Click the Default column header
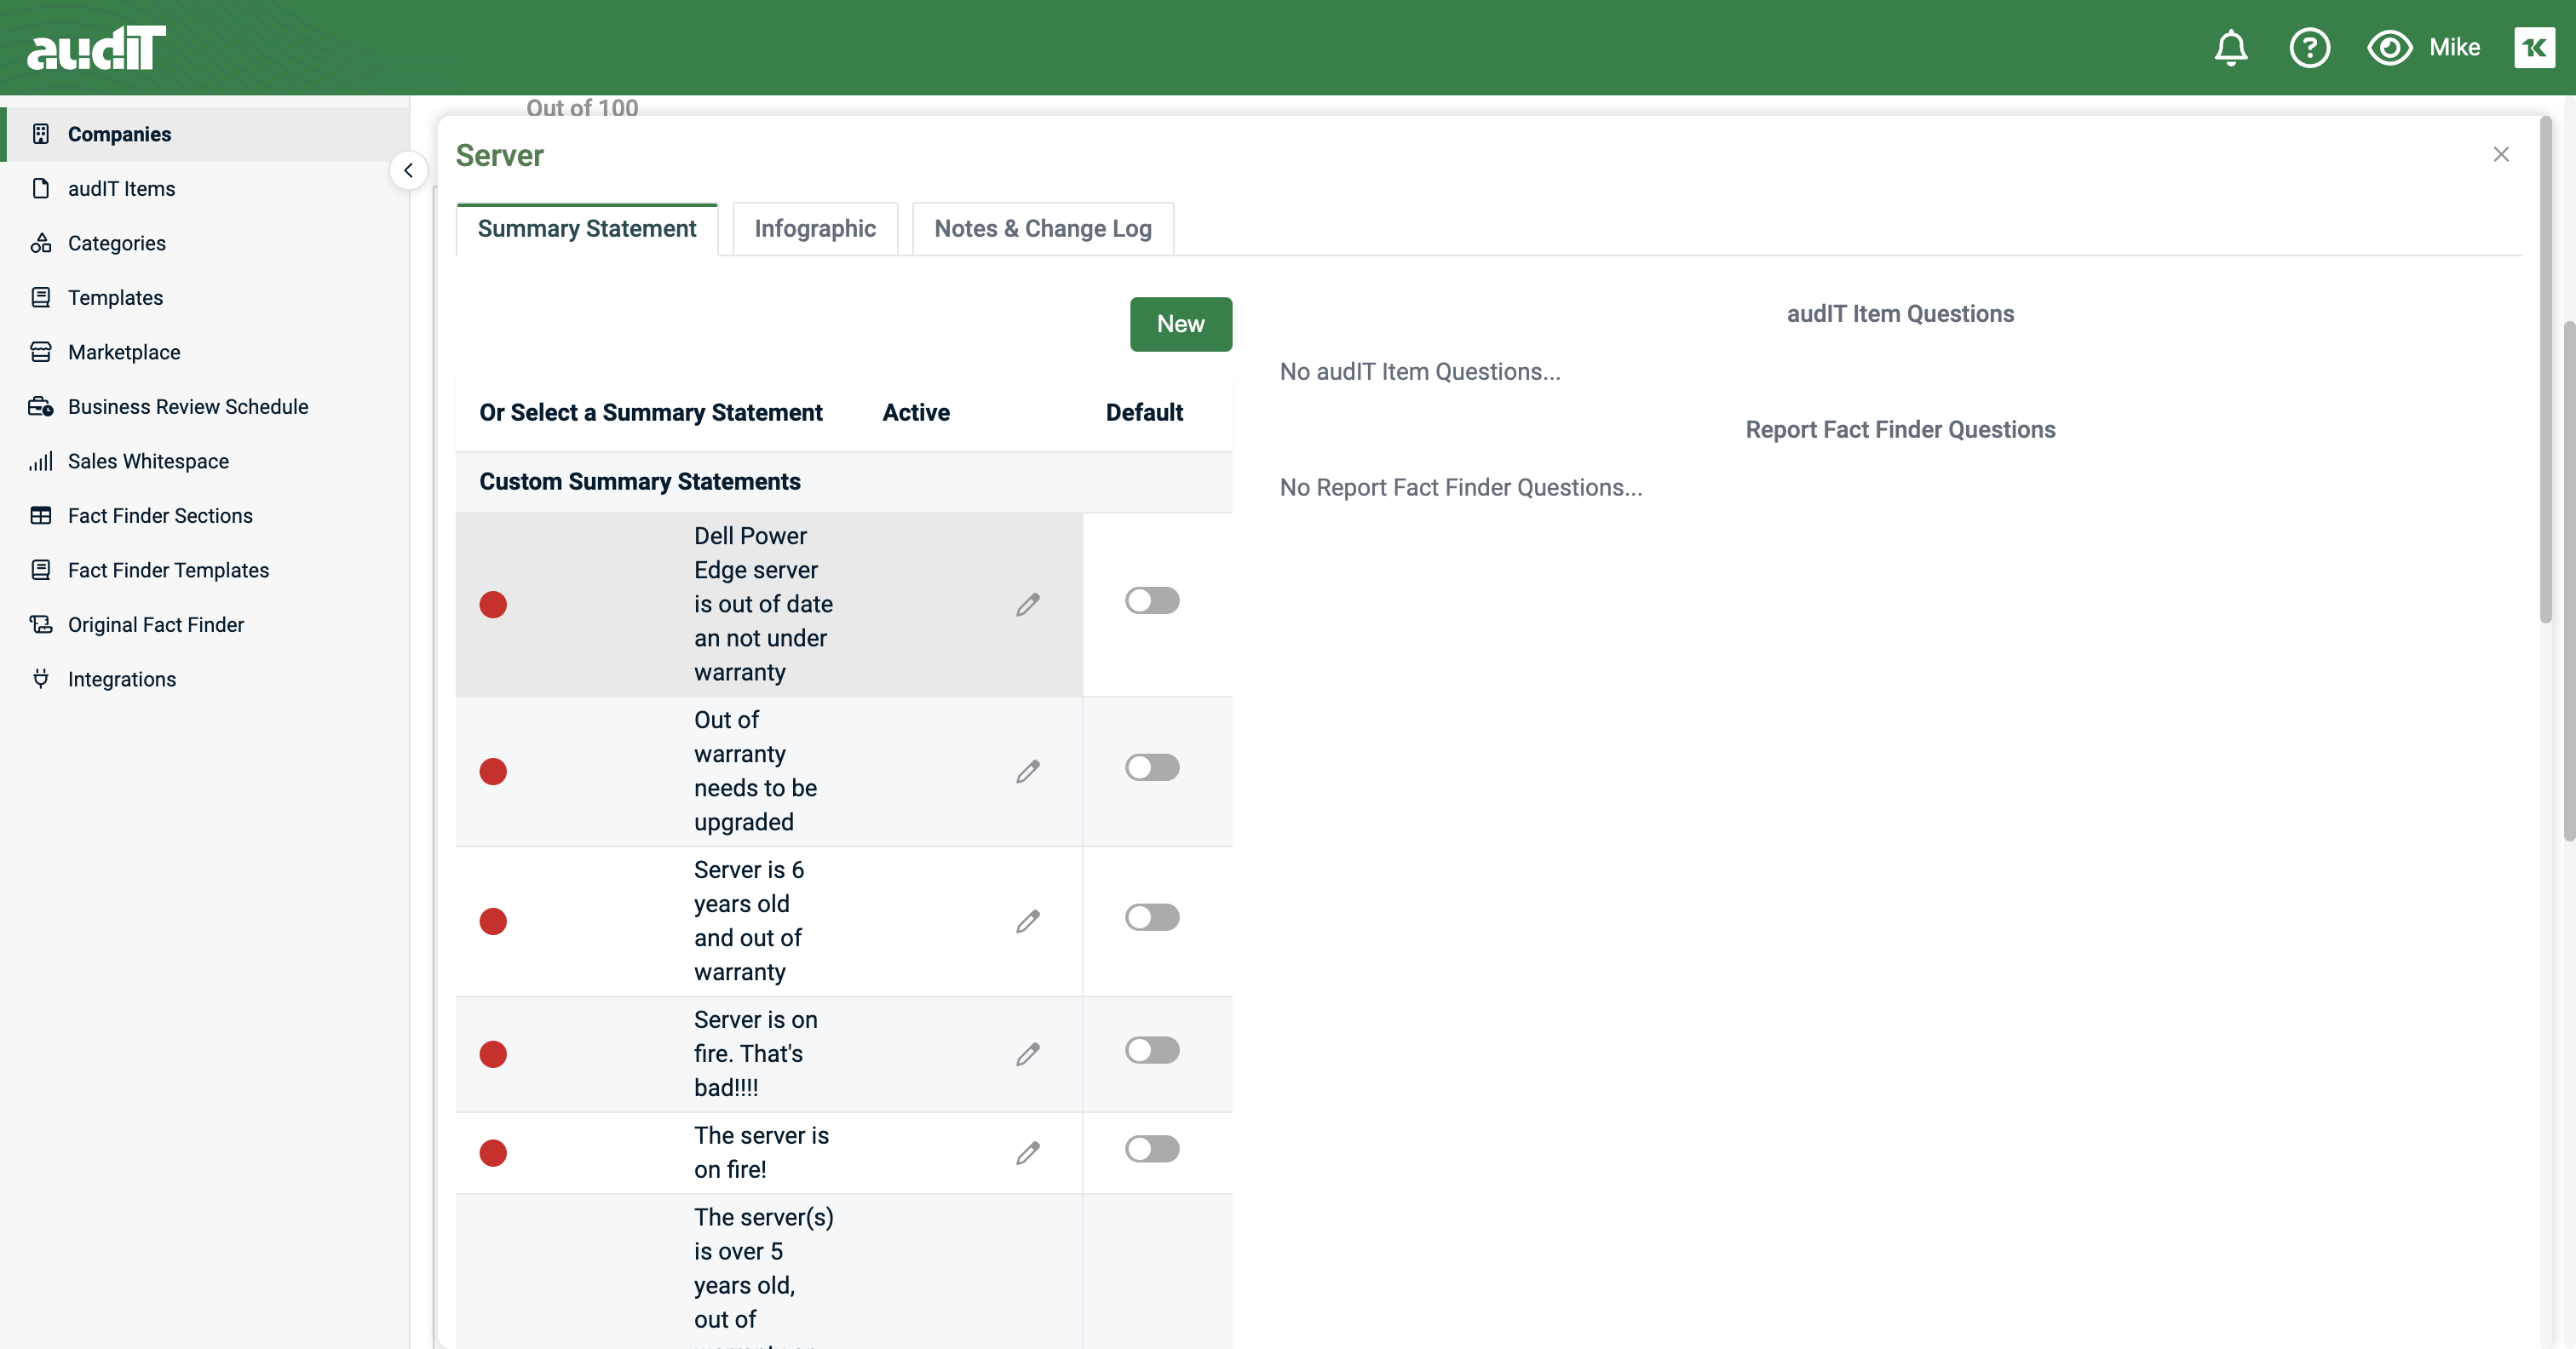 click(1144, 412)
